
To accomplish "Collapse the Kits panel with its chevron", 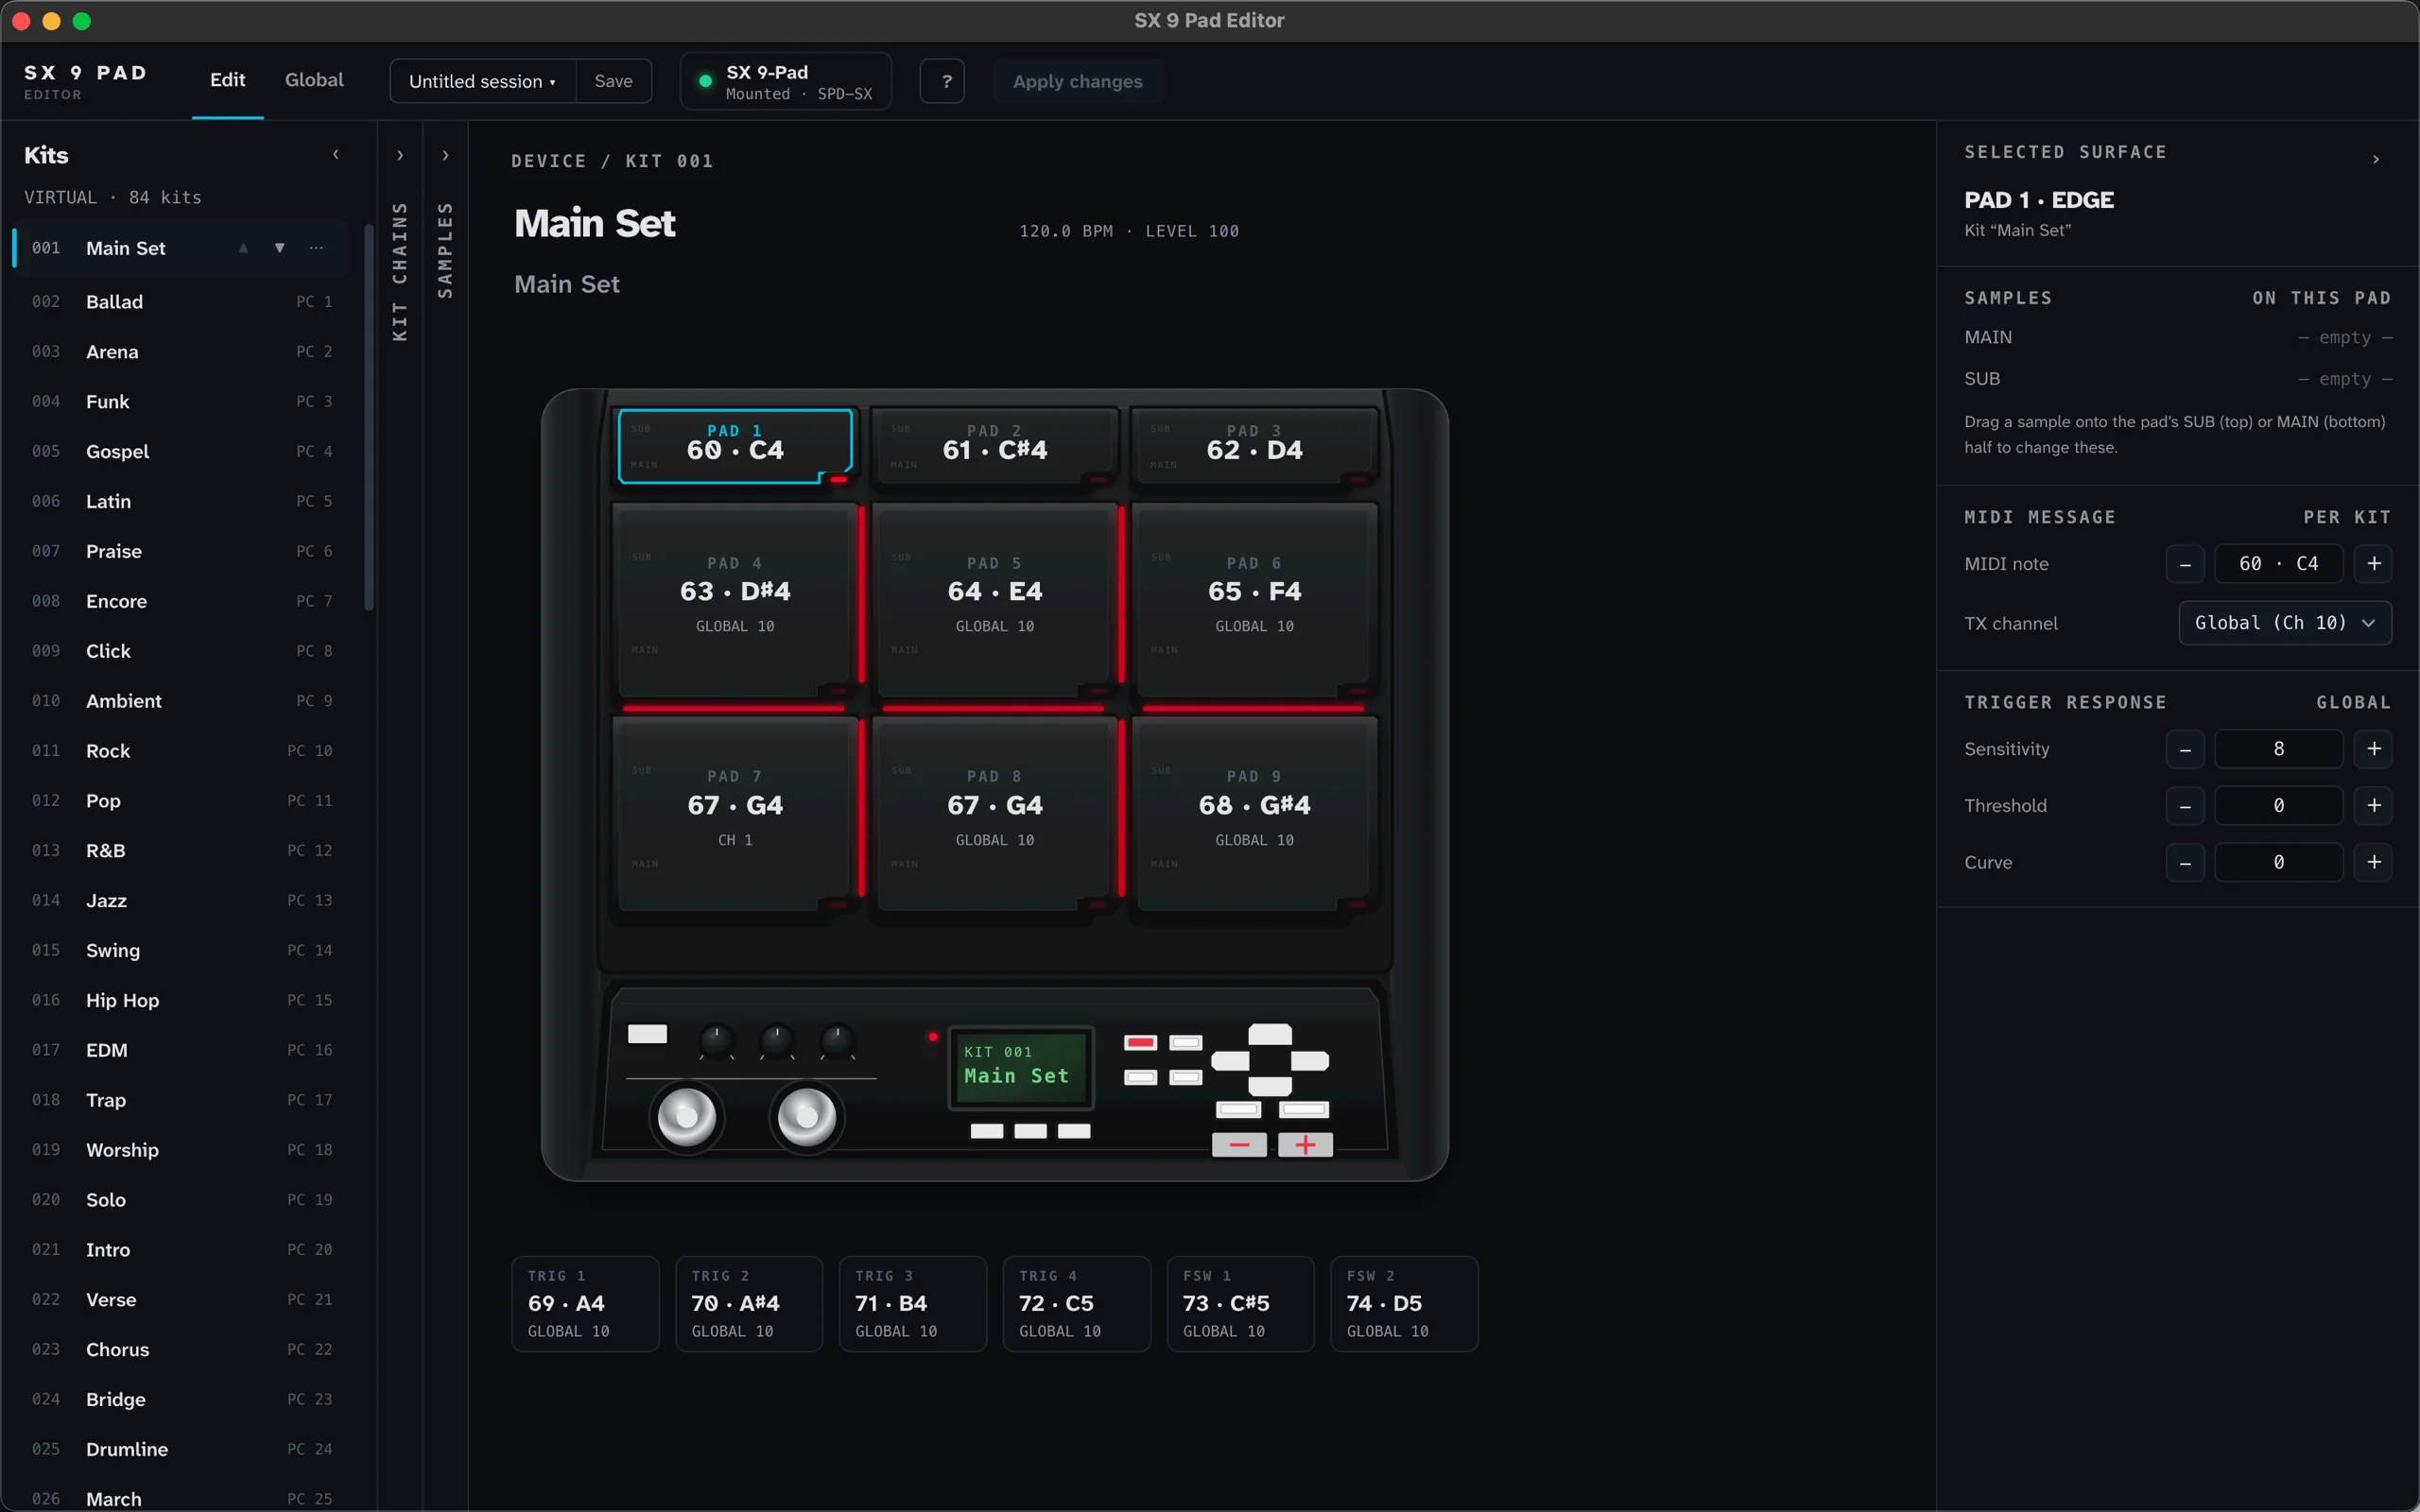I will click(x=336, y=154).
